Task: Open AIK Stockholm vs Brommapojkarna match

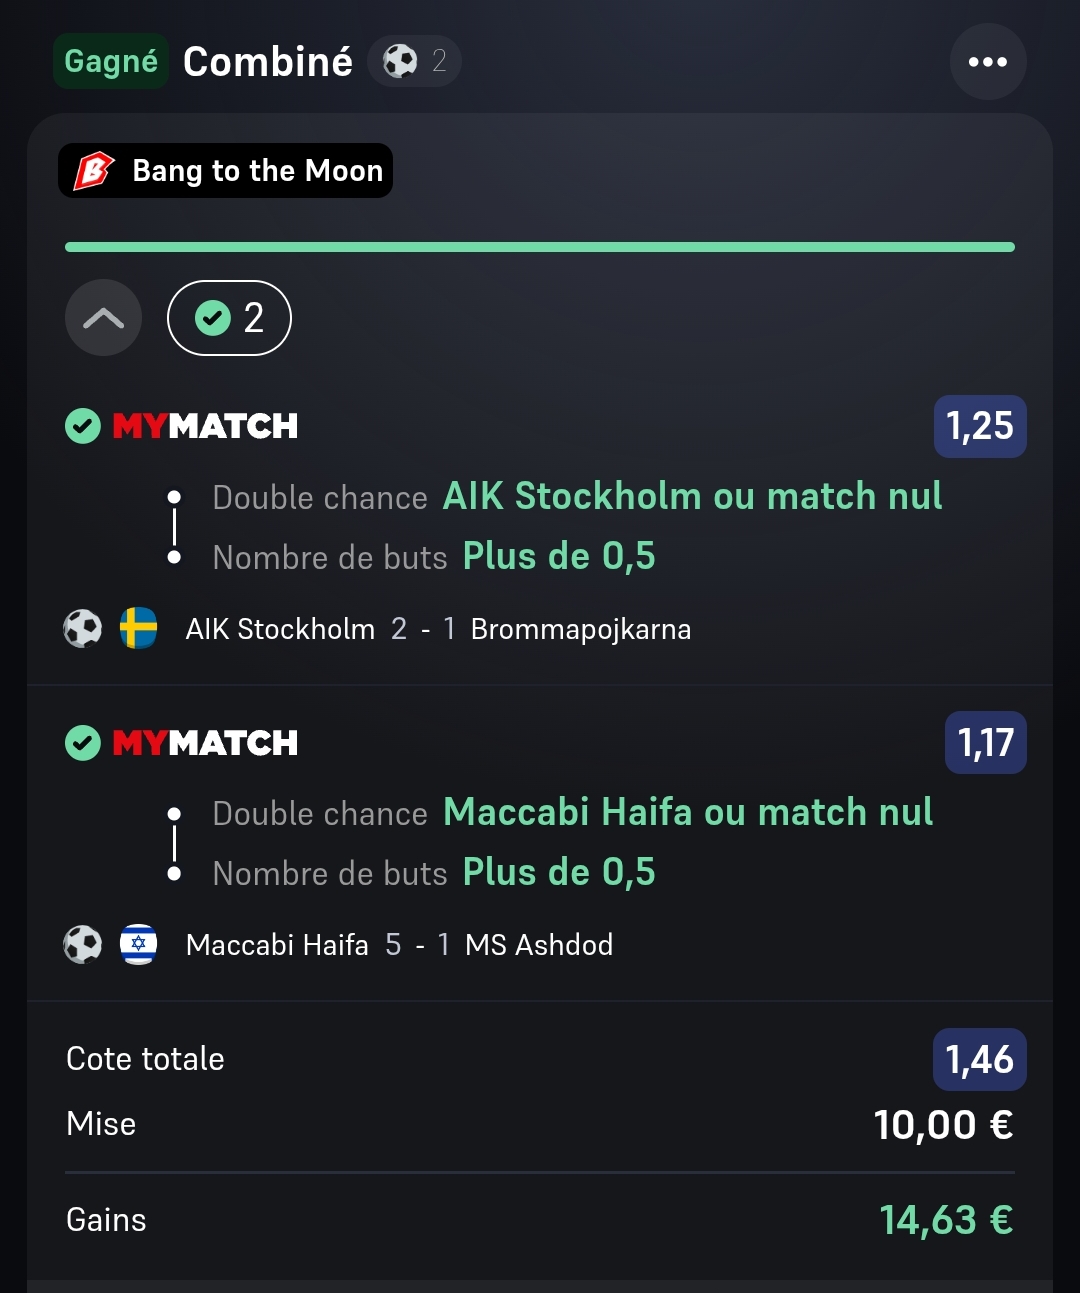Action: click(x=438, y=629)
